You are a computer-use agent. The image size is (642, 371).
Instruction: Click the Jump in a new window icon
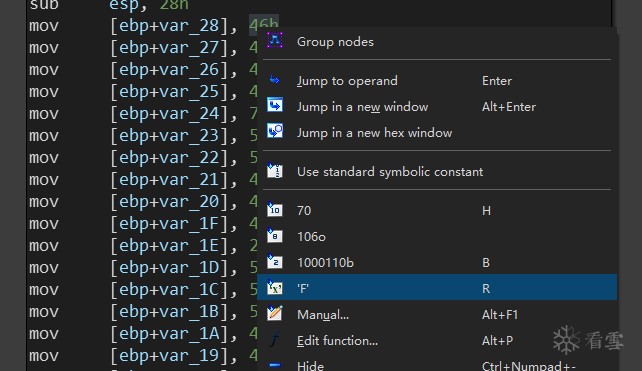point(275,106)
